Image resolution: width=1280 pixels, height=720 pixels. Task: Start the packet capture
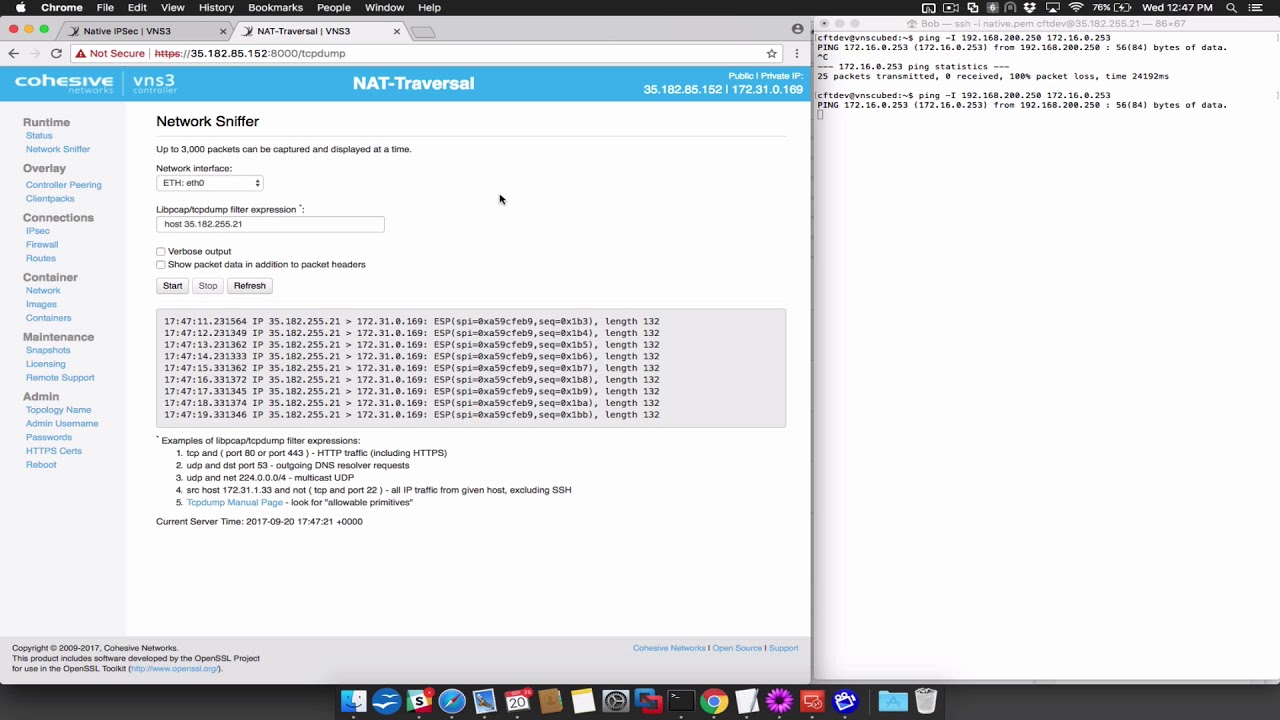click(x=173, y=286)
